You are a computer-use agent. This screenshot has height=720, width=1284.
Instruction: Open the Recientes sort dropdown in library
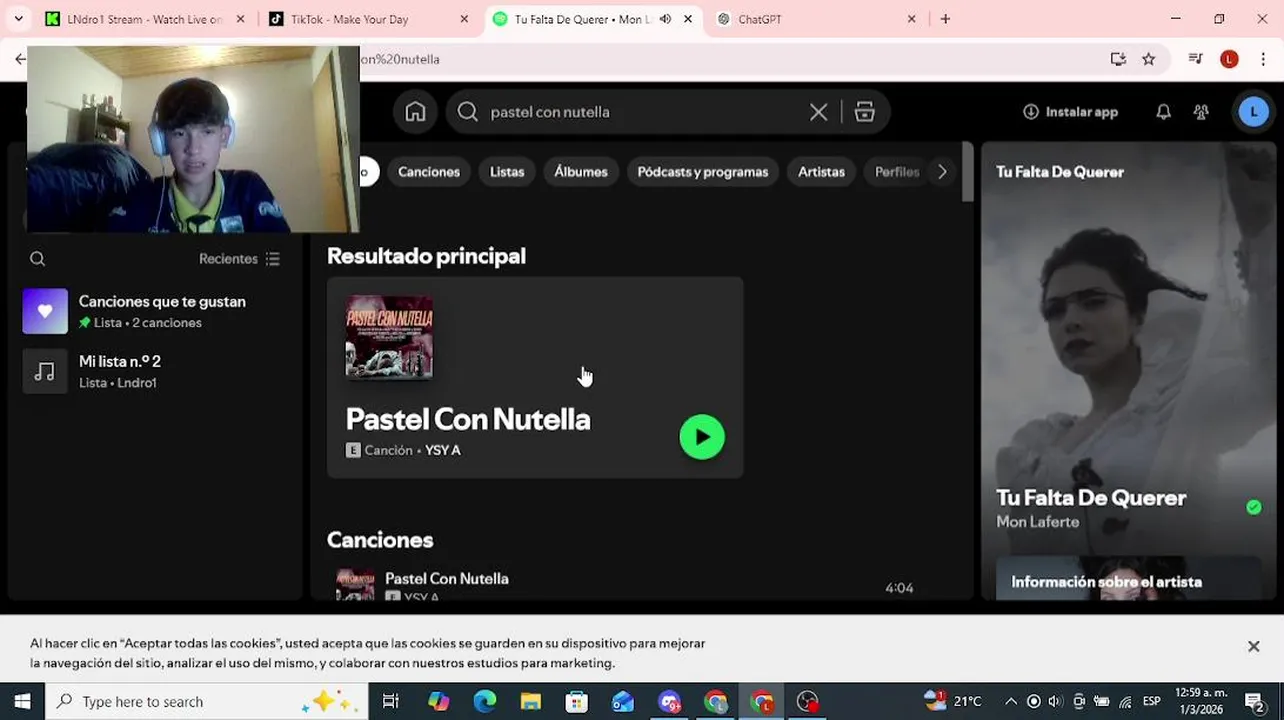click(x=240, y=259)
